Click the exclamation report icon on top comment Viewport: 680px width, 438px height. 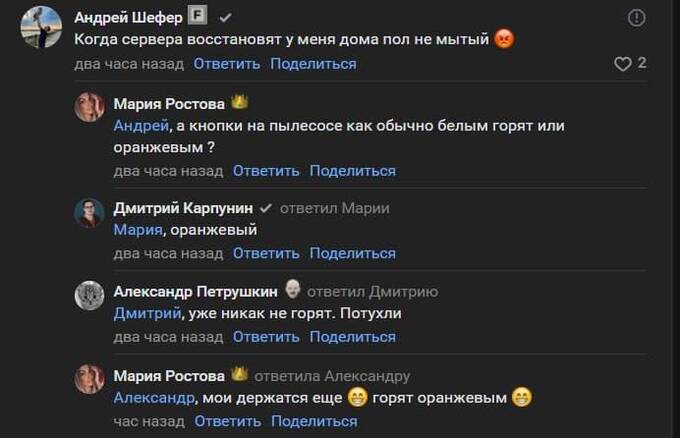tap(636, 18)
